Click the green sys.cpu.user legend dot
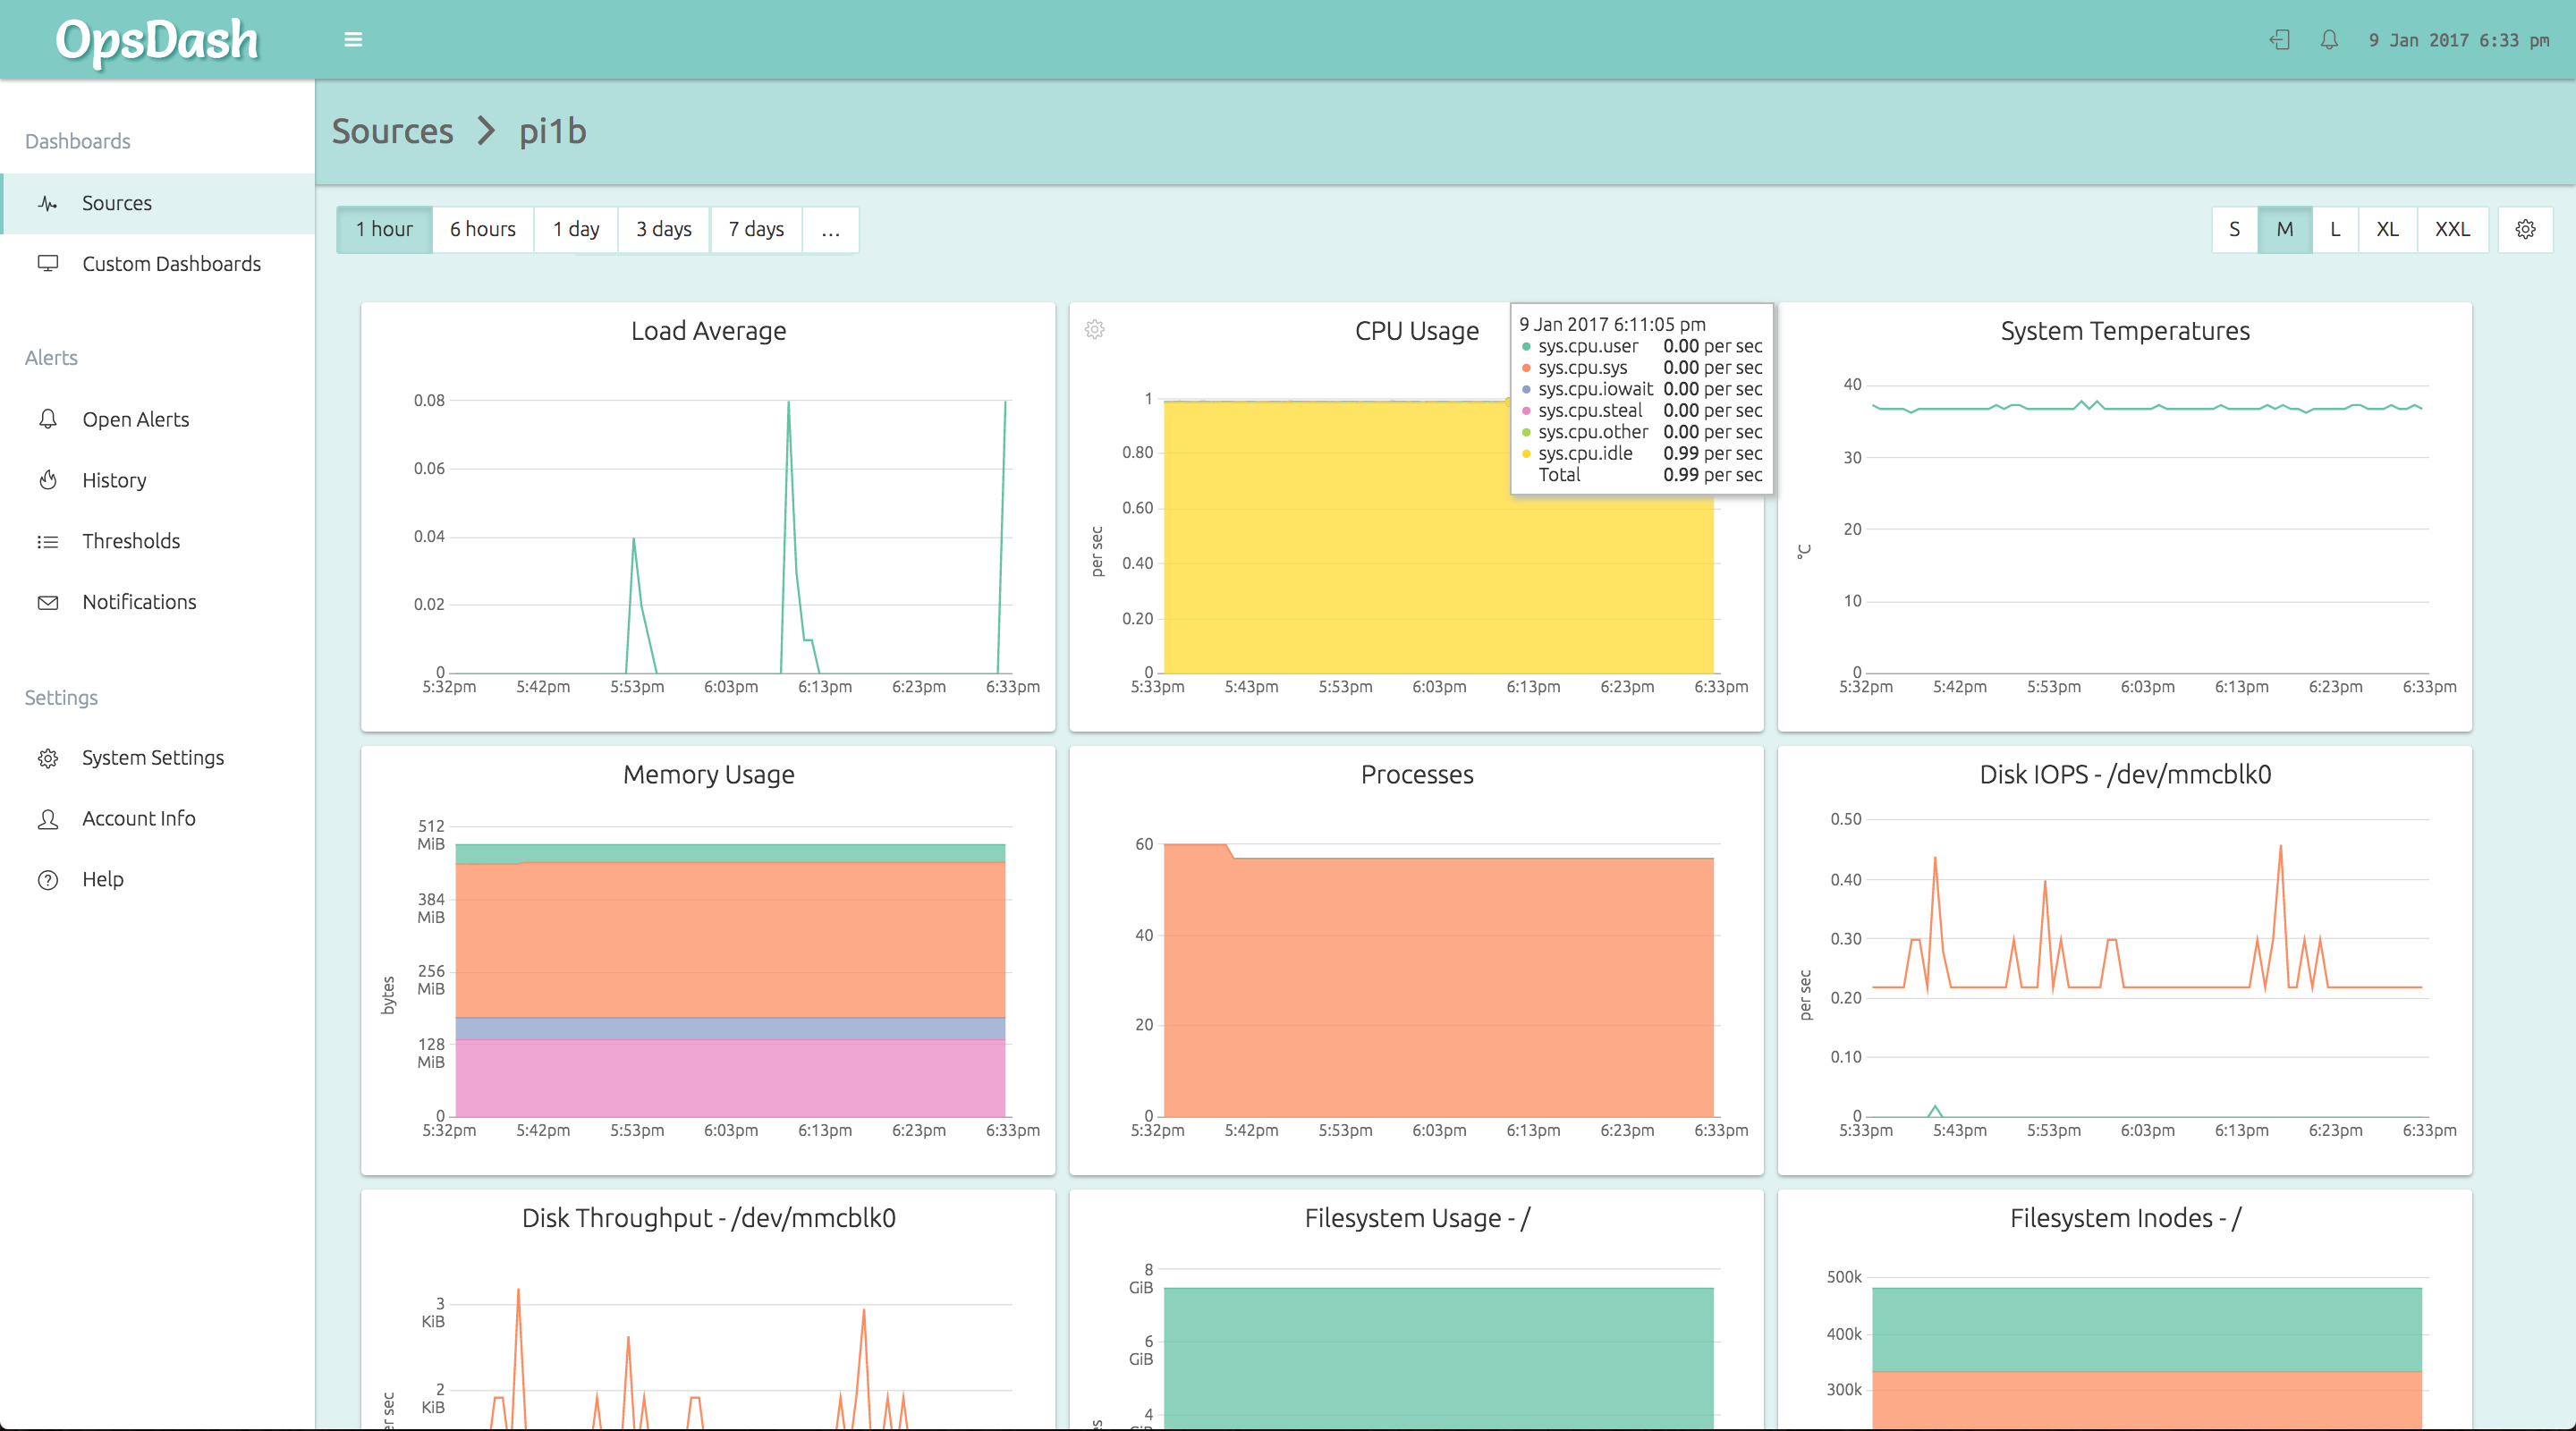The image size is (2576, 1431). coord(1526,347)
